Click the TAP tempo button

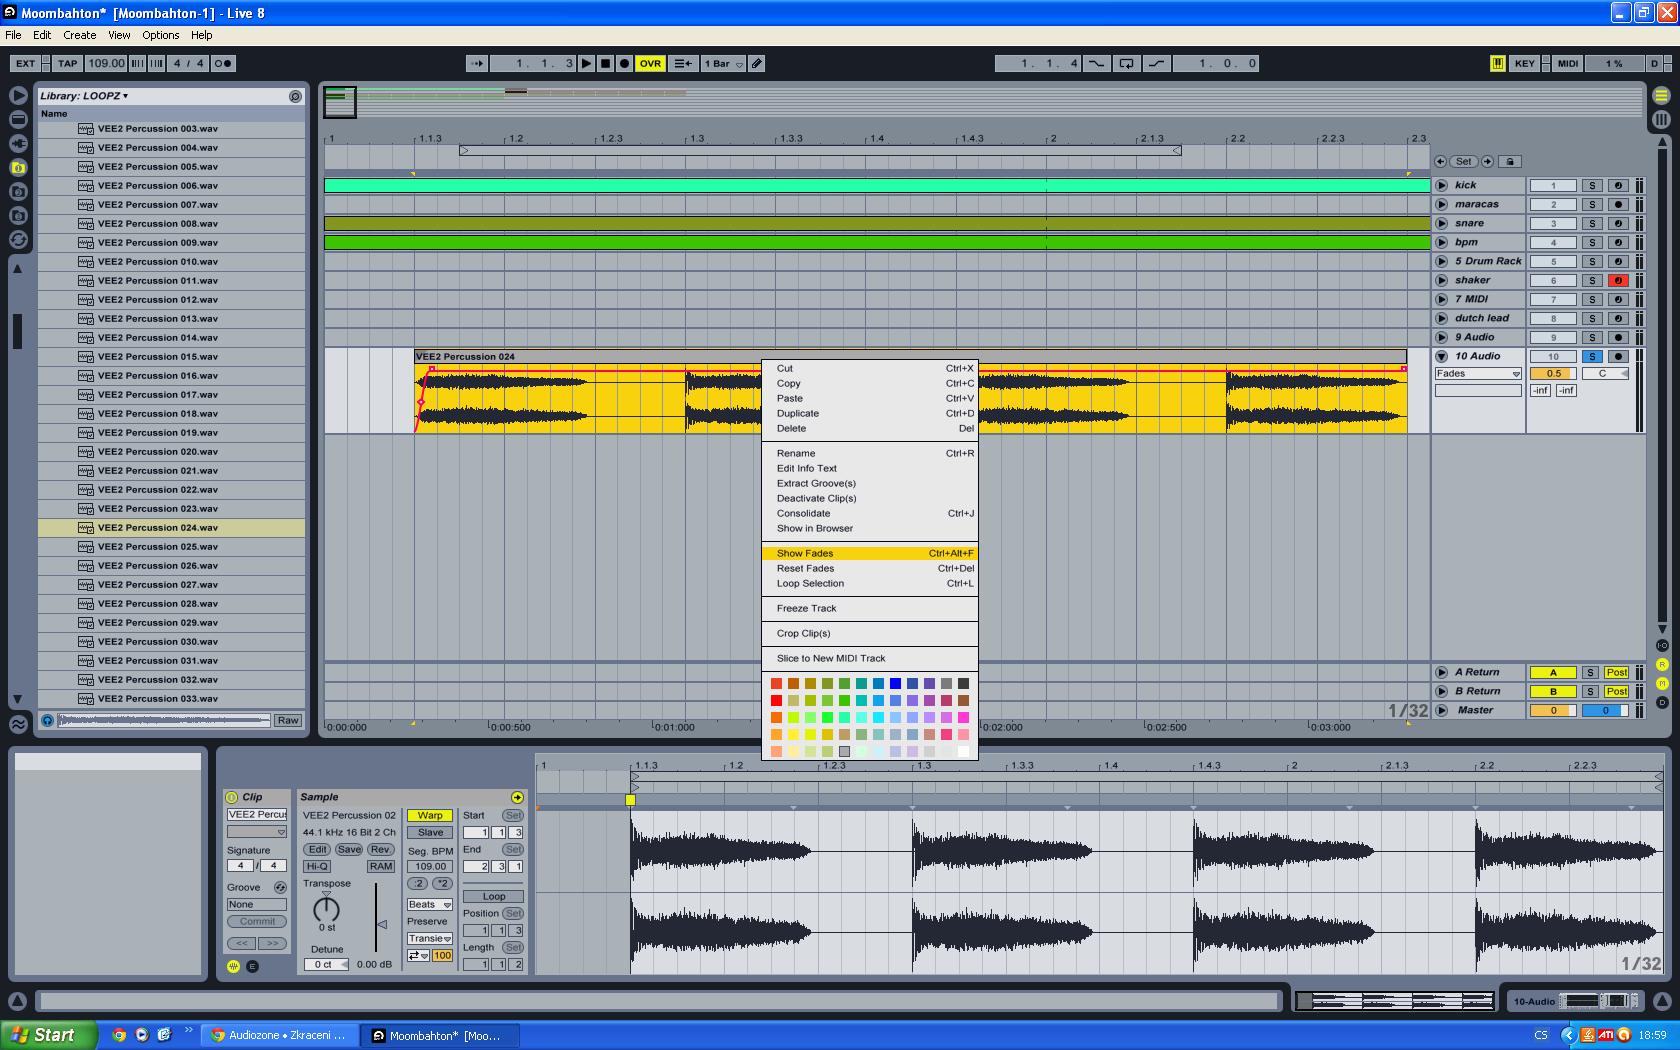click(x=67, y=63)
